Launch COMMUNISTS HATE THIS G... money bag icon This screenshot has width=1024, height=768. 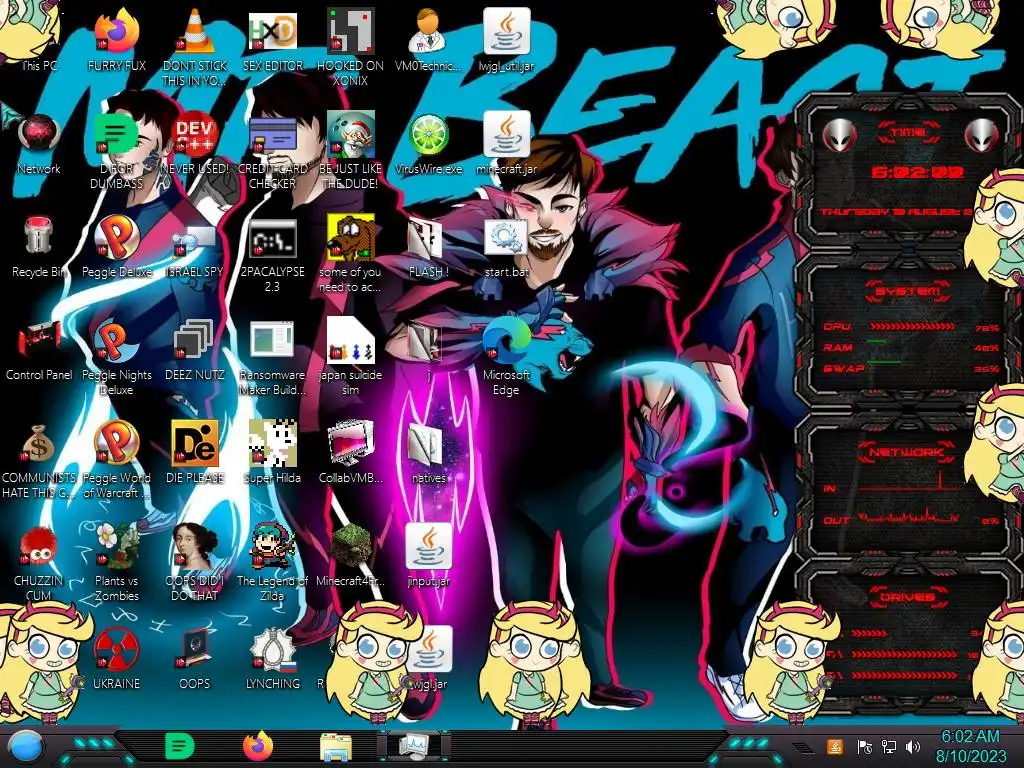coord(39,460)
